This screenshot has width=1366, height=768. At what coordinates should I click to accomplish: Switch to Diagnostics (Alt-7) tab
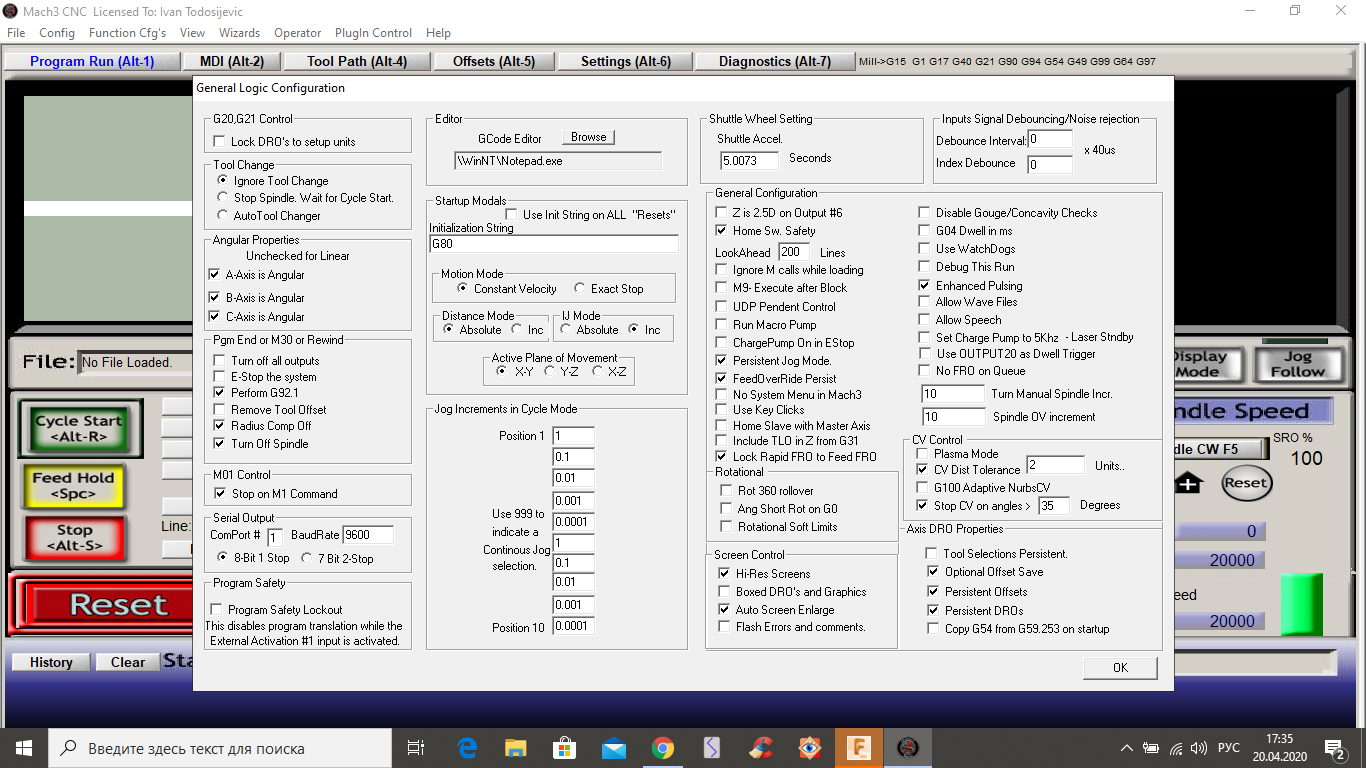(775, 61)
